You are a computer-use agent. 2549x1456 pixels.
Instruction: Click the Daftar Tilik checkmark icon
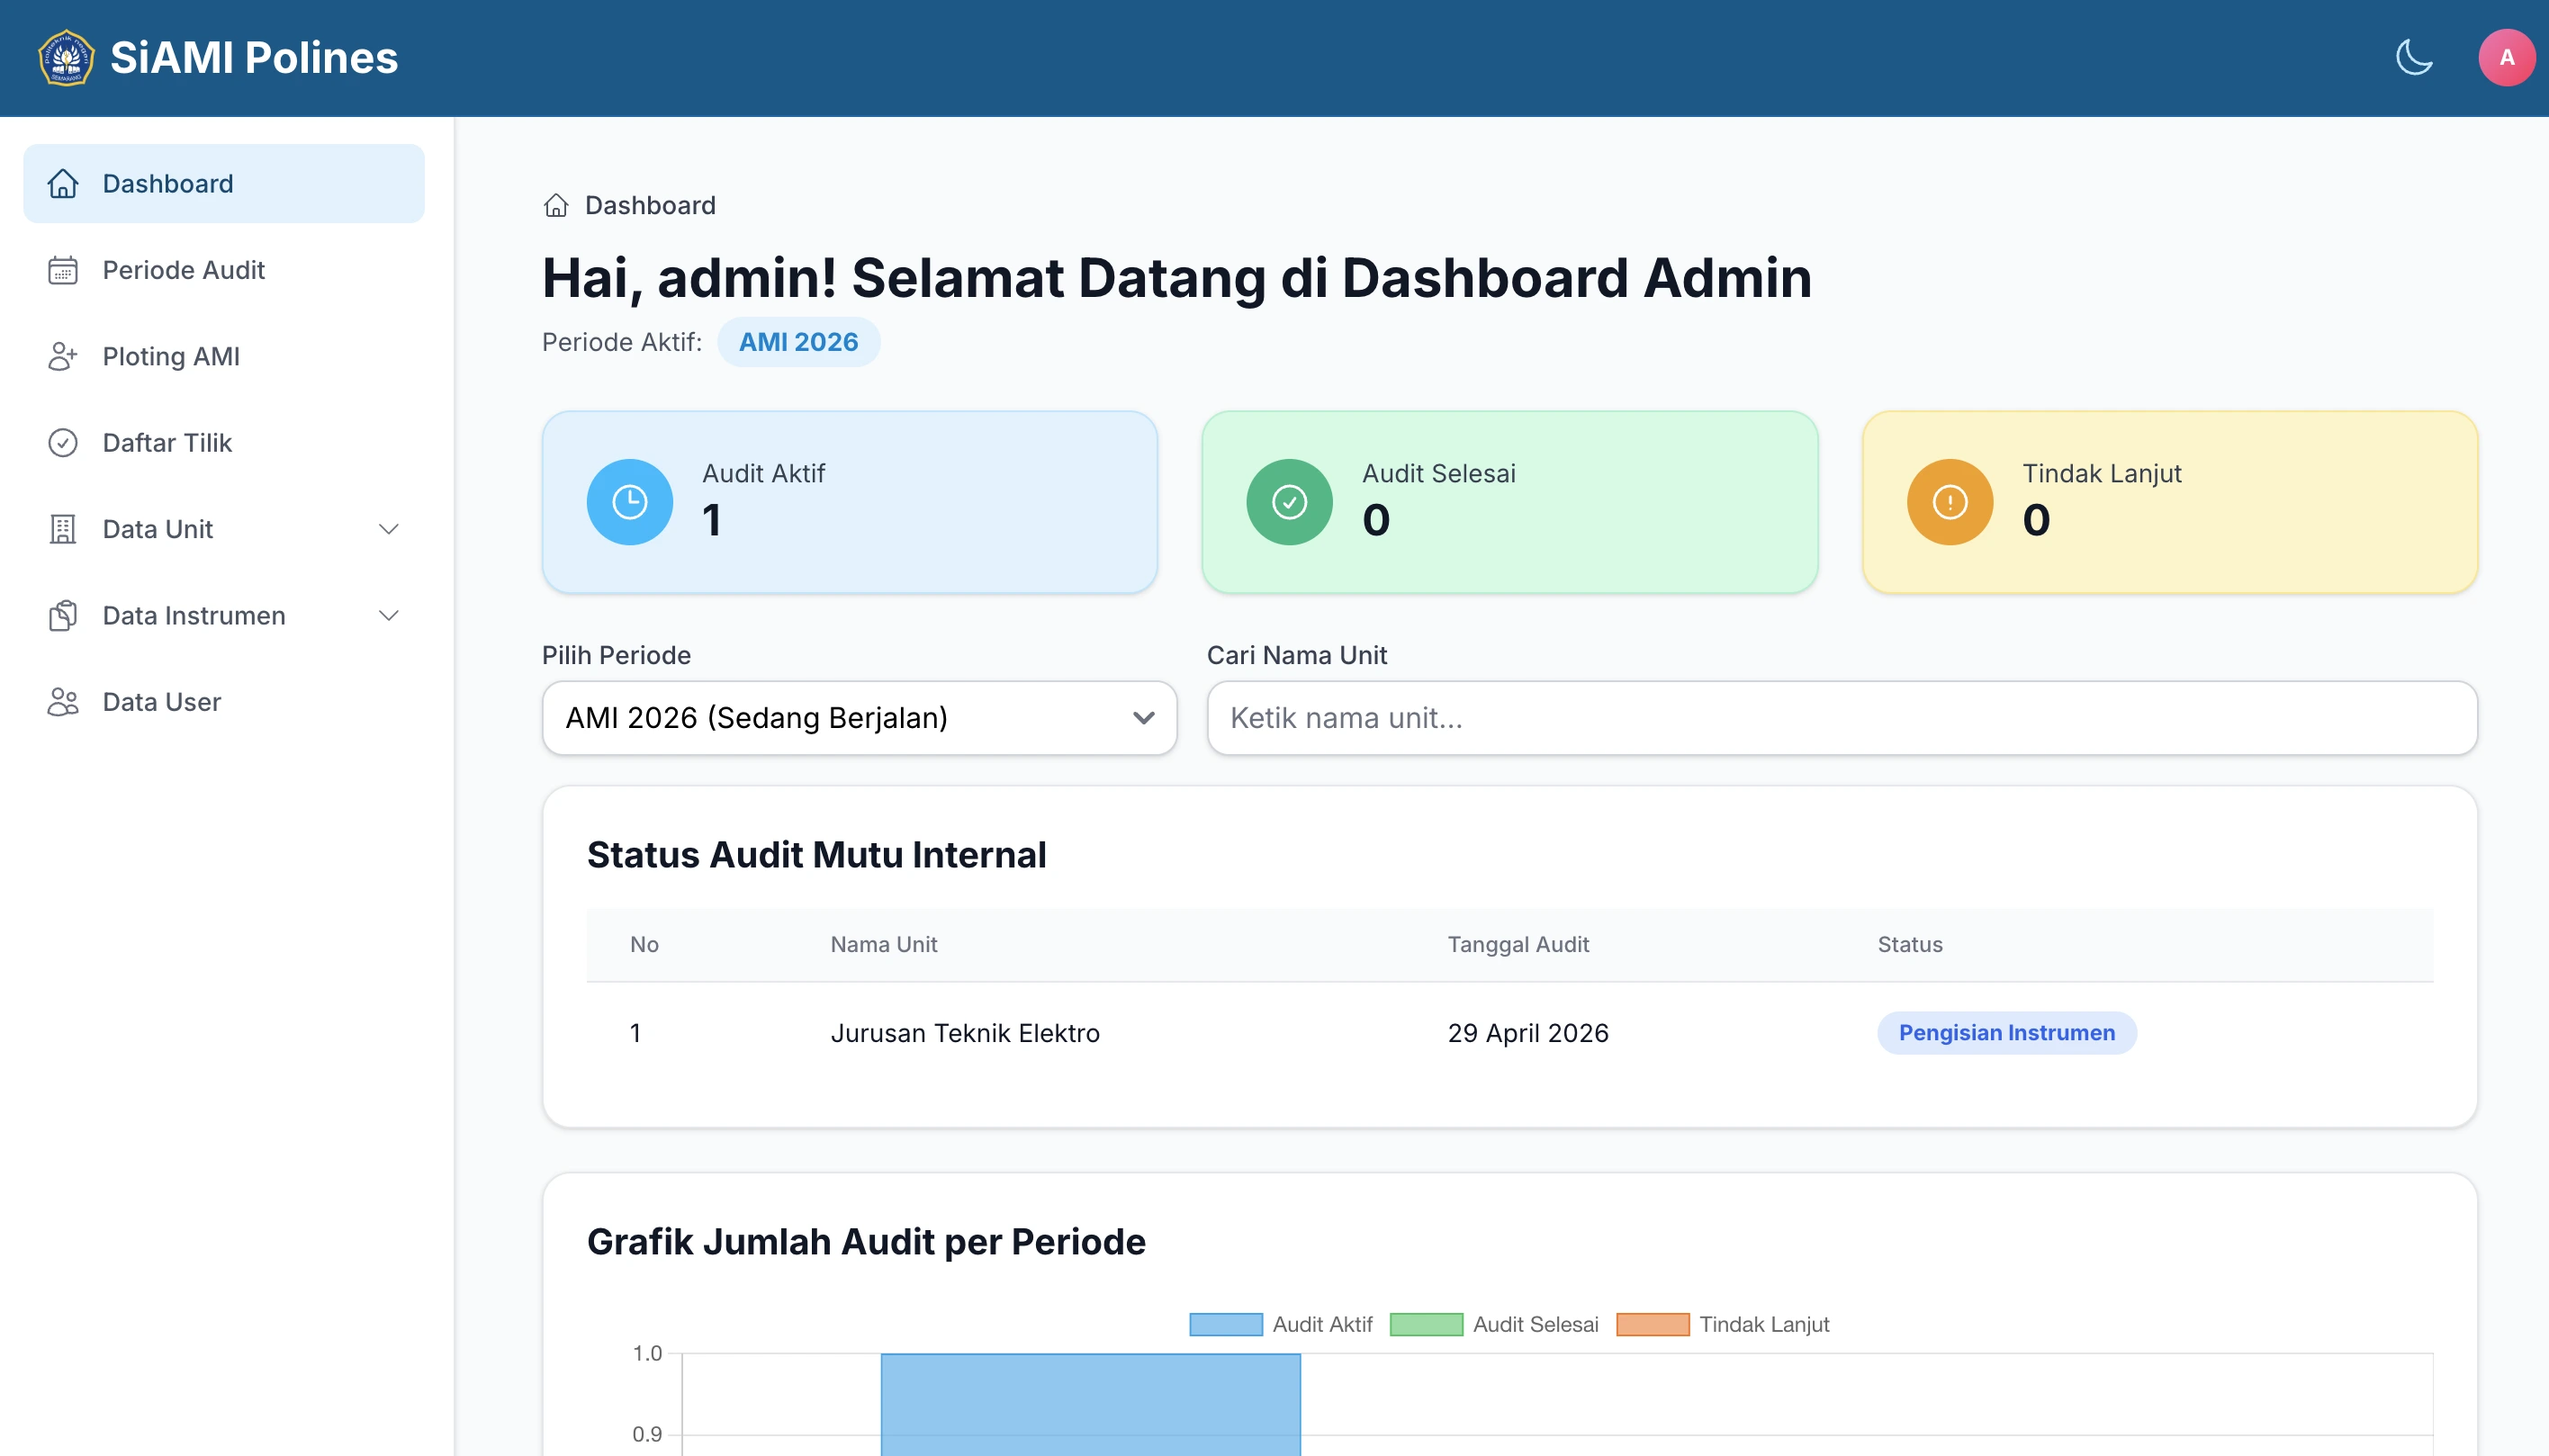(63, 443)
